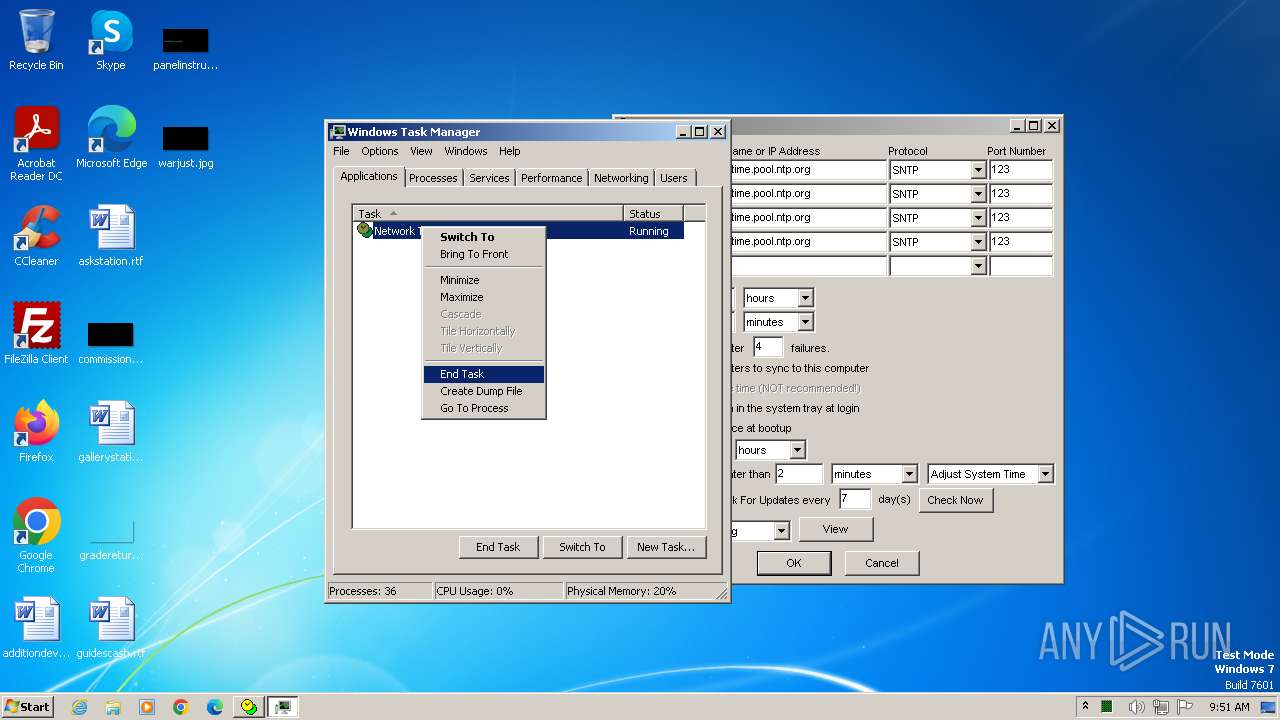Click OK in time settings window
The width and height of the screenshot is (1280, 720).
(794, 563)
